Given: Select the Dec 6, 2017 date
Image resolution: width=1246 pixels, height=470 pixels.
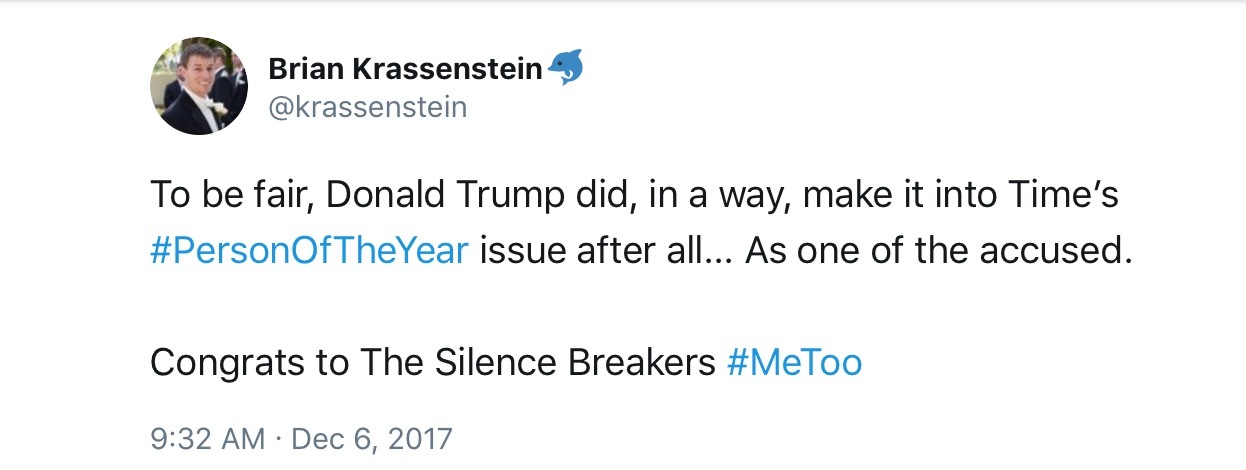Looking at the screenshot, I should [x=372, y=438].
